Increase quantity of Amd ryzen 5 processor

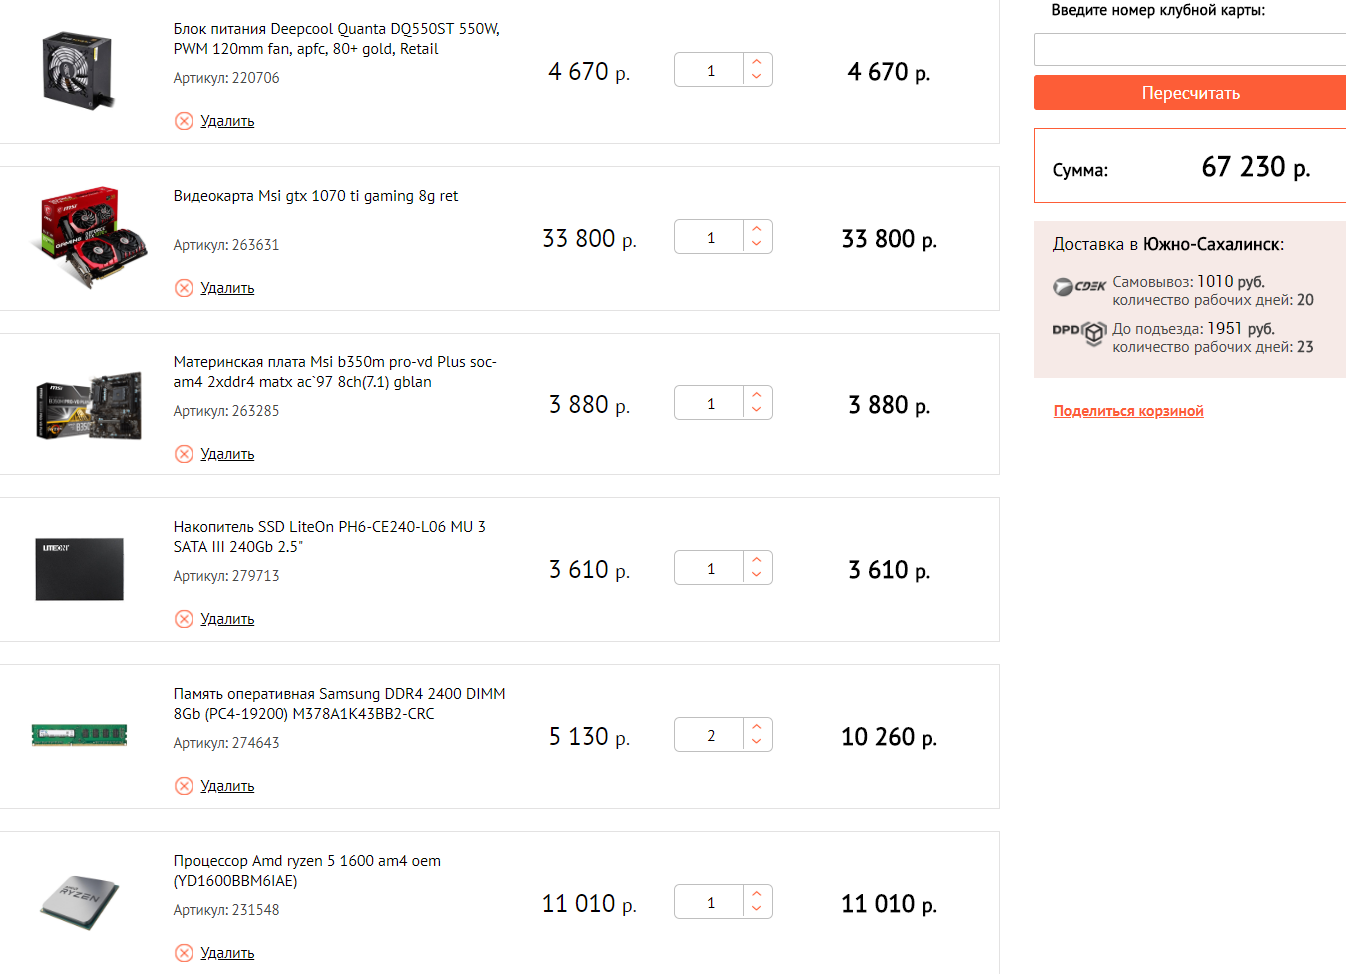(757, 894)
